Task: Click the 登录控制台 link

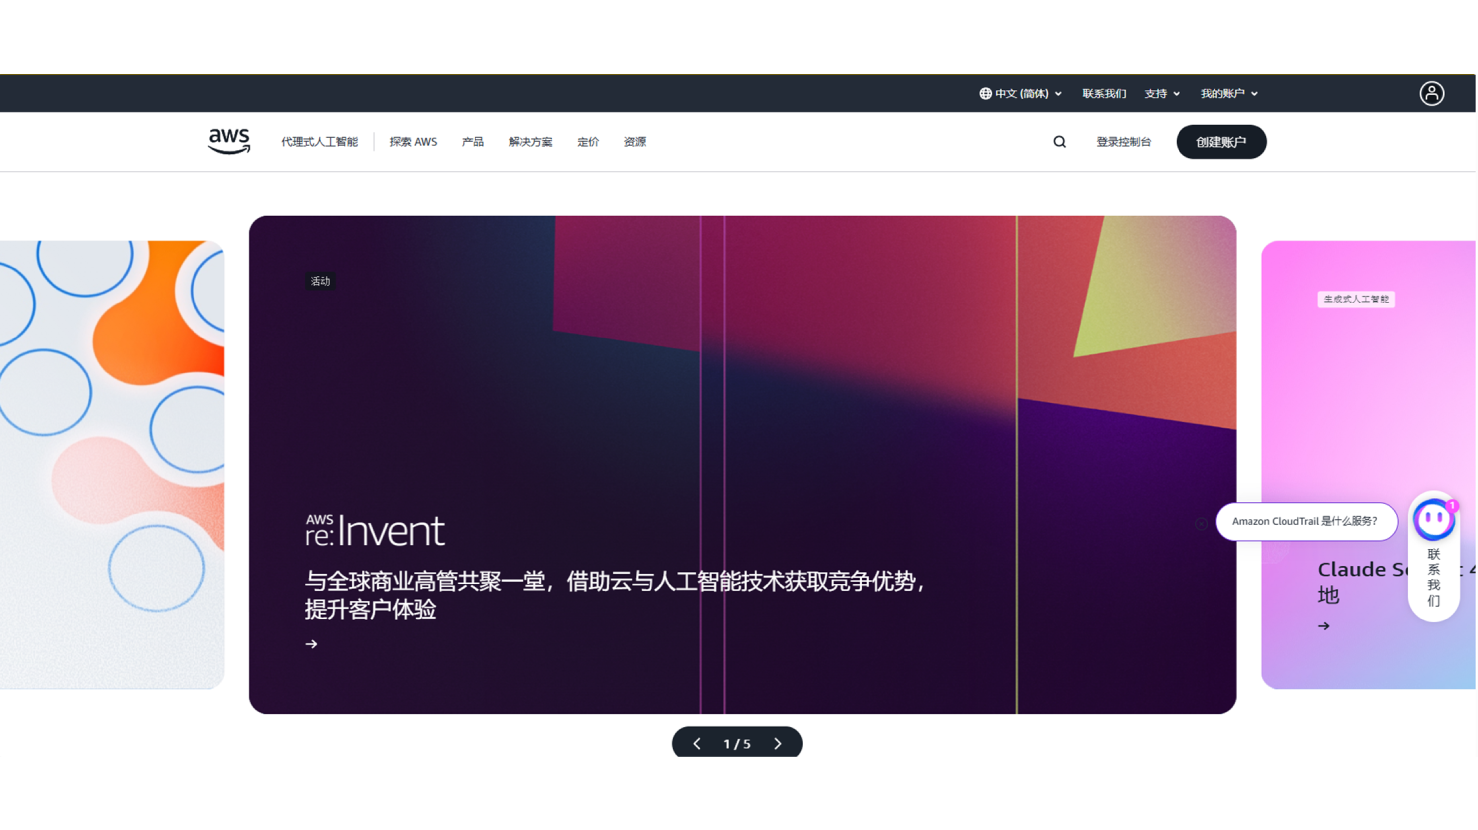Action: pos(1123,142)
